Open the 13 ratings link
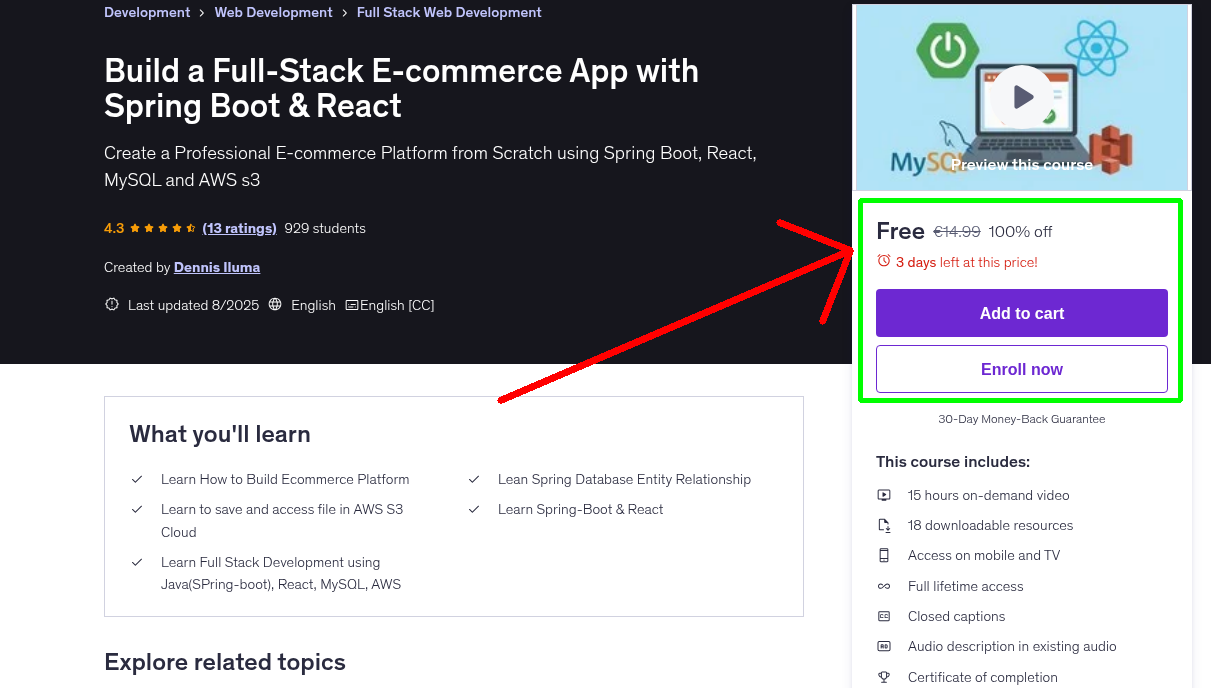 (x=239, y=228)
